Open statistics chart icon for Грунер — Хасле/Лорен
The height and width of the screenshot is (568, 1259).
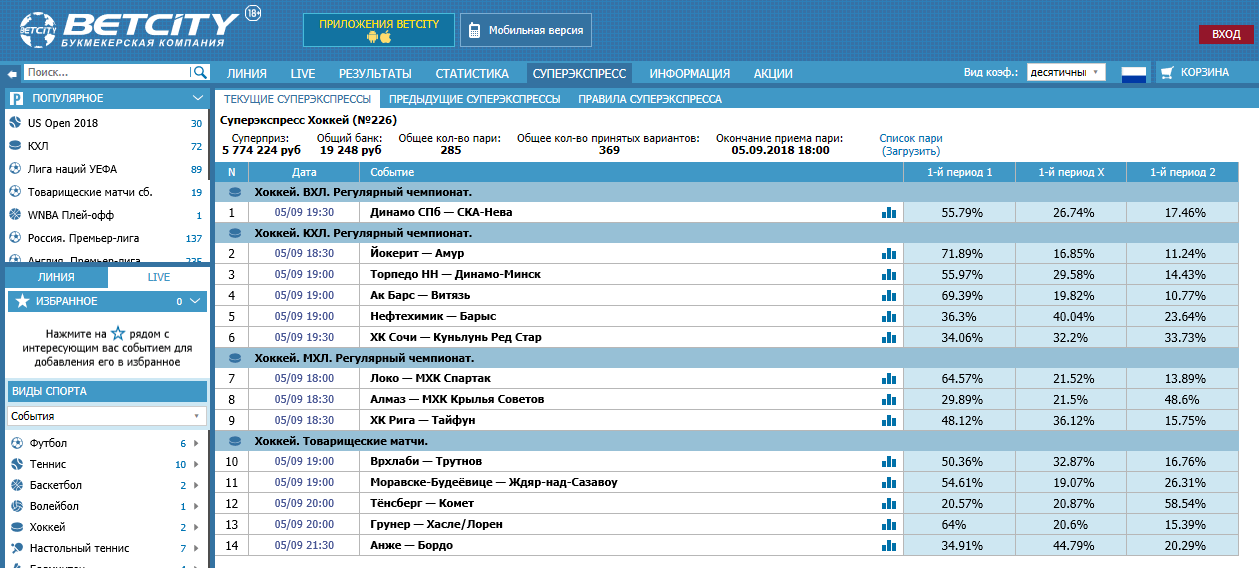(x=888, y=524)
